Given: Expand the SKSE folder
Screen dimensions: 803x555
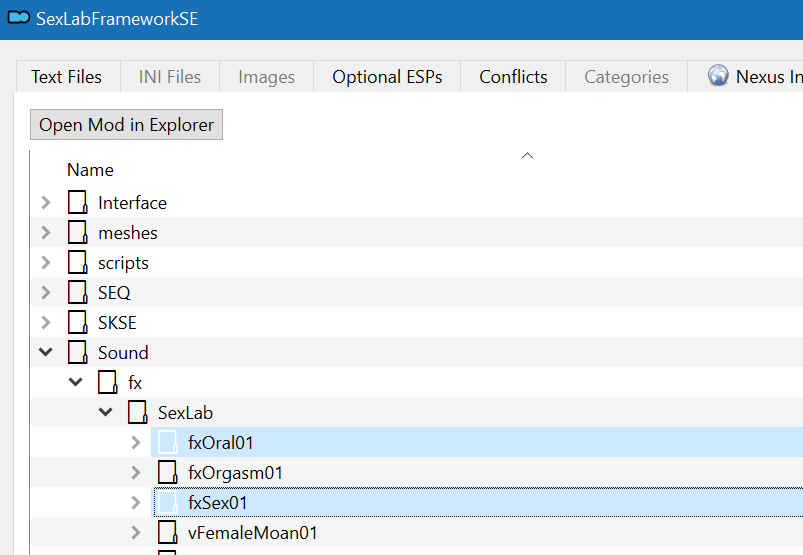Looking at the screenshot, I should click(x=46, y=323).
